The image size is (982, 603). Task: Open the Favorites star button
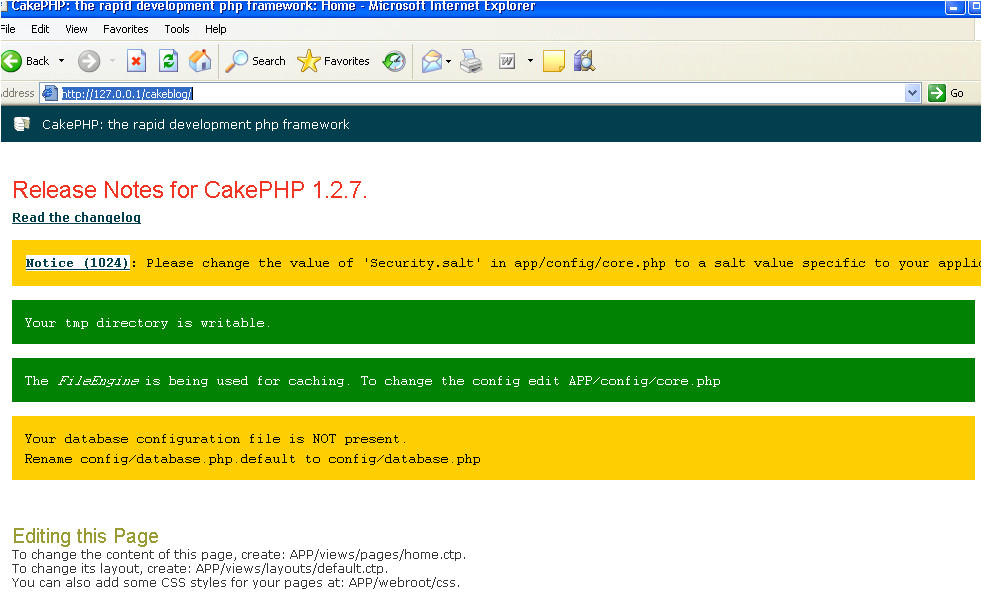tap(334, 61)
